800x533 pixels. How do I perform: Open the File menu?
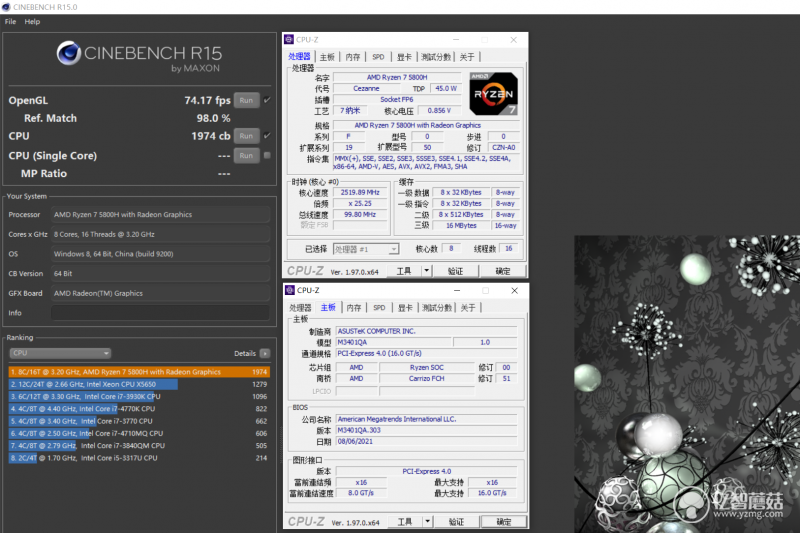click(10, 21)
